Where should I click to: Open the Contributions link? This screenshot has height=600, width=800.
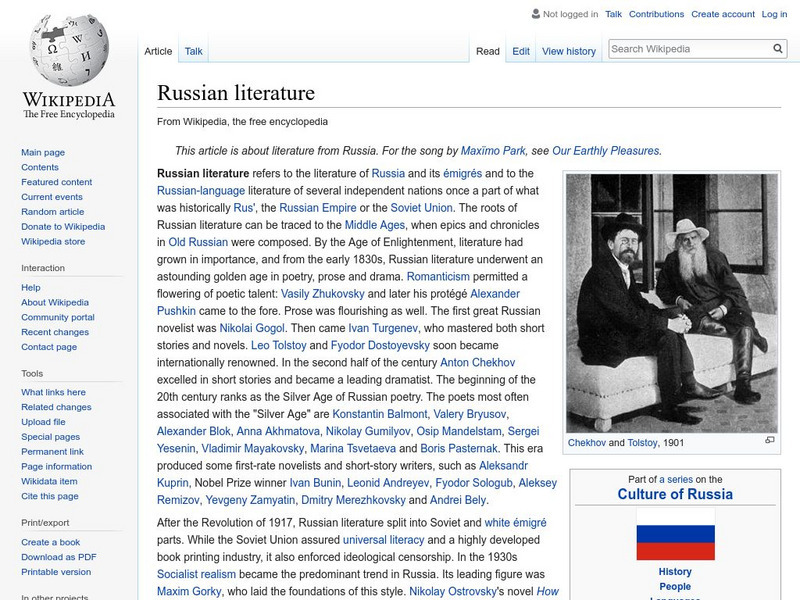pos(656,14)
